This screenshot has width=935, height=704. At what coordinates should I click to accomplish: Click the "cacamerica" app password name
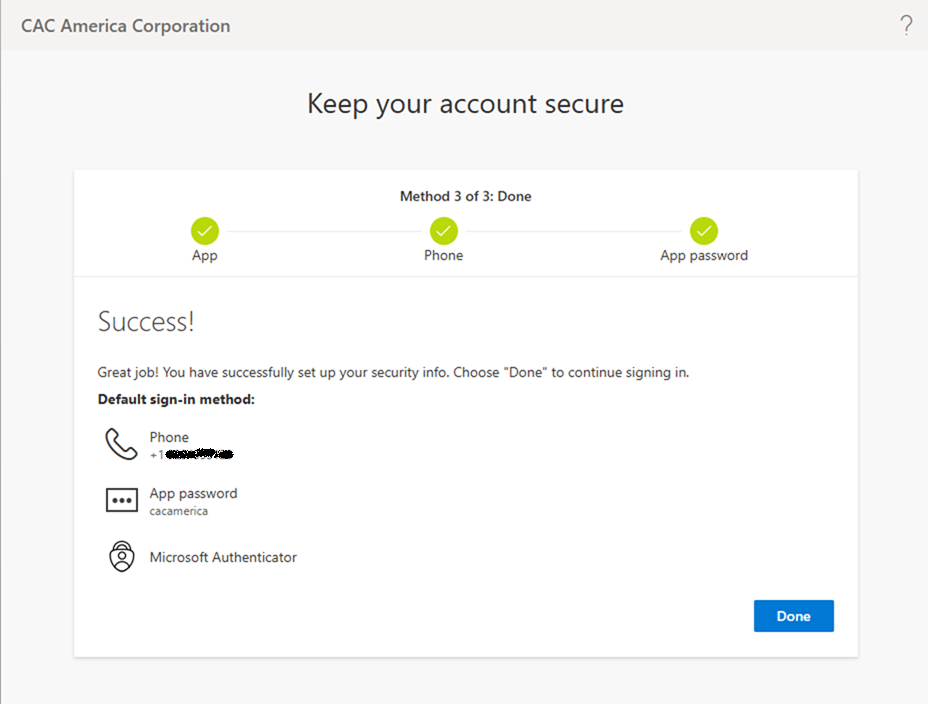click(x=178, y=511)
